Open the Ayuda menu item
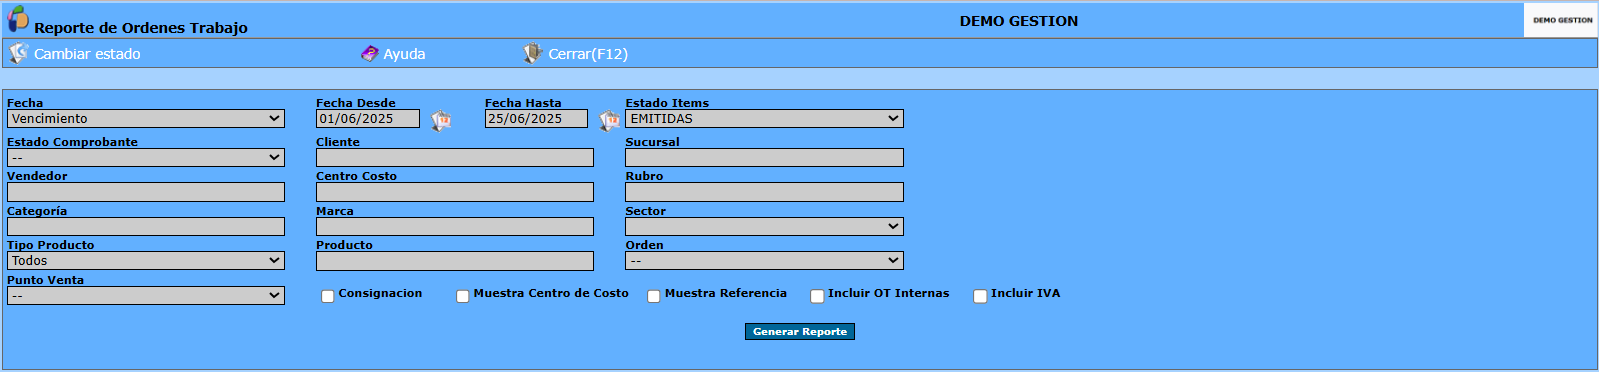This screenshot has width=1599, height=372. (x=404, y=54)
